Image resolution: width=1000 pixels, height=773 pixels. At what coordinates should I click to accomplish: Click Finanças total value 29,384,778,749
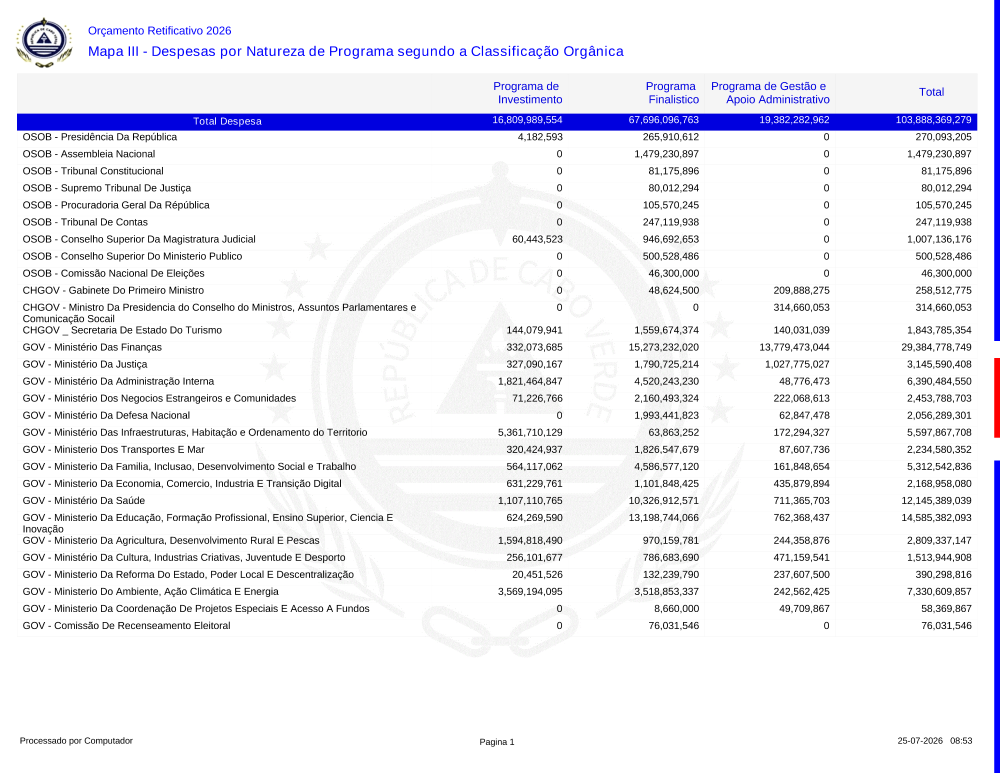point(936,348)
